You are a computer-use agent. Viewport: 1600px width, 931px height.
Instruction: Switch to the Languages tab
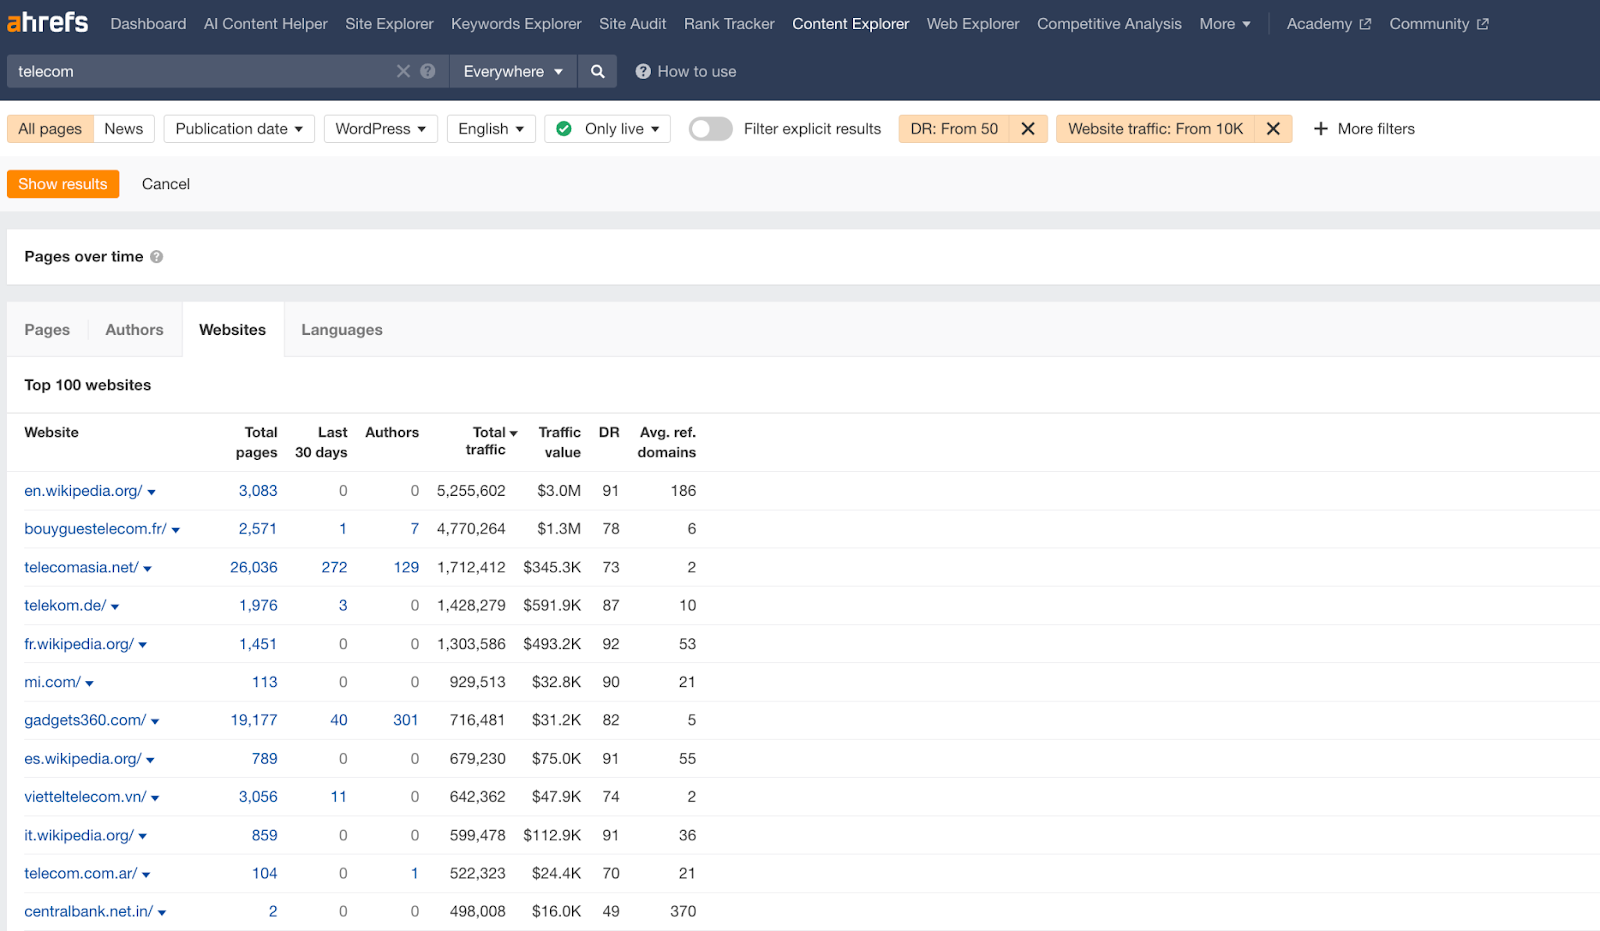pyautogui.click(x=342, y=330)
